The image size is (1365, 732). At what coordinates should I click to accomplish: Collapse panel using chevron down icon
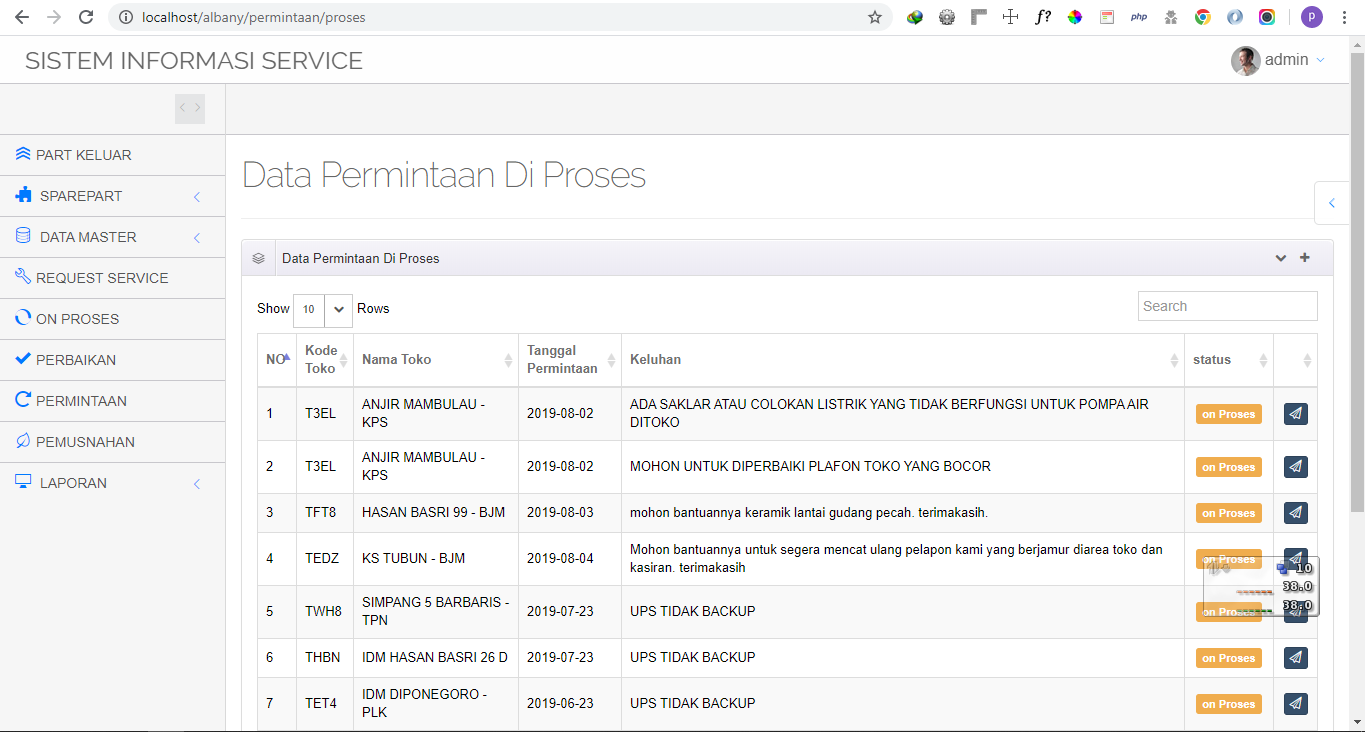tap(1280, 258)
